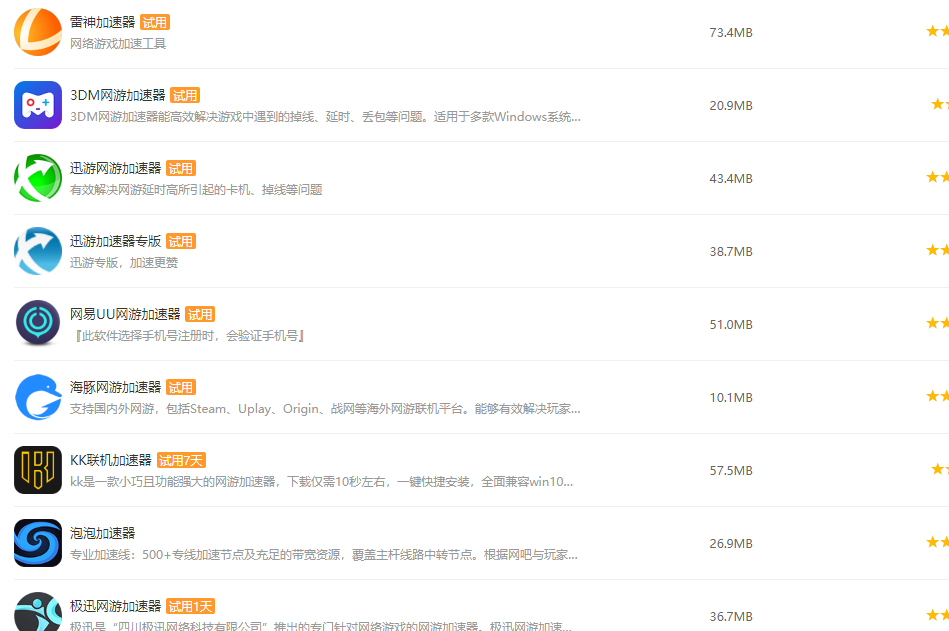Select the star rating for 迅游加速器专版
This screenshot has width=949, height=631.
pyautogui.click(x=938, y=250)
